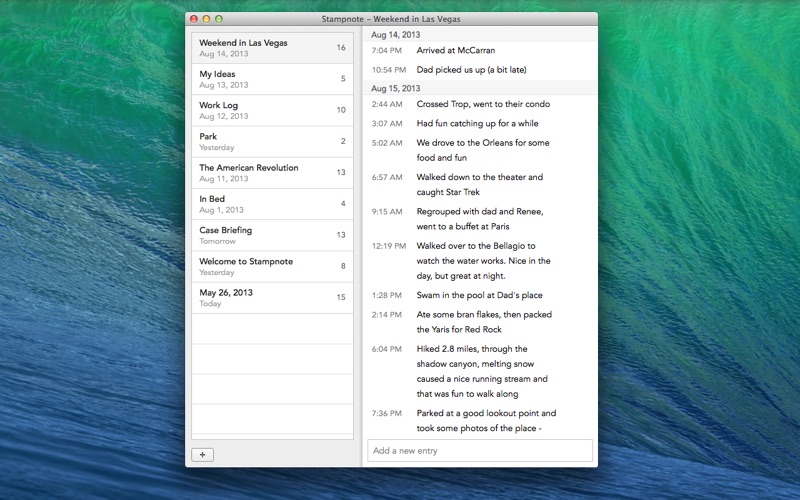Click 'Dad picked us up' entry
The width and height of the screenshot is (800, 500).
tap(471, 69)
